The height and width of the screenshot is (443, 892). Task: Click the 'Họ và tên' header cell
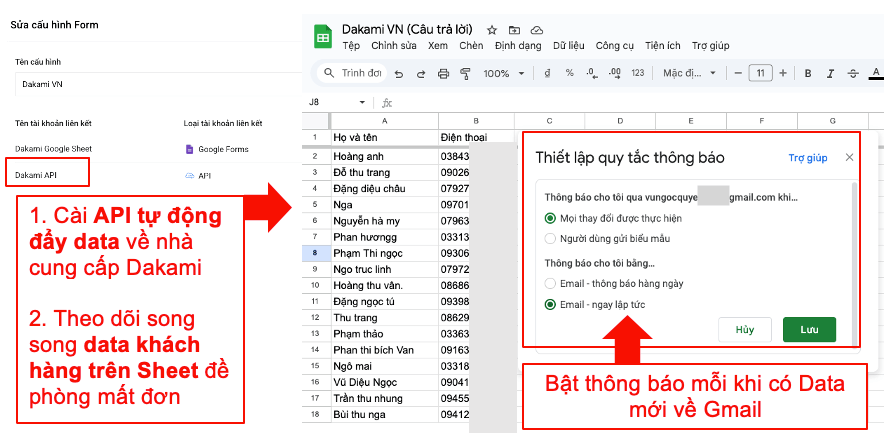385,138
